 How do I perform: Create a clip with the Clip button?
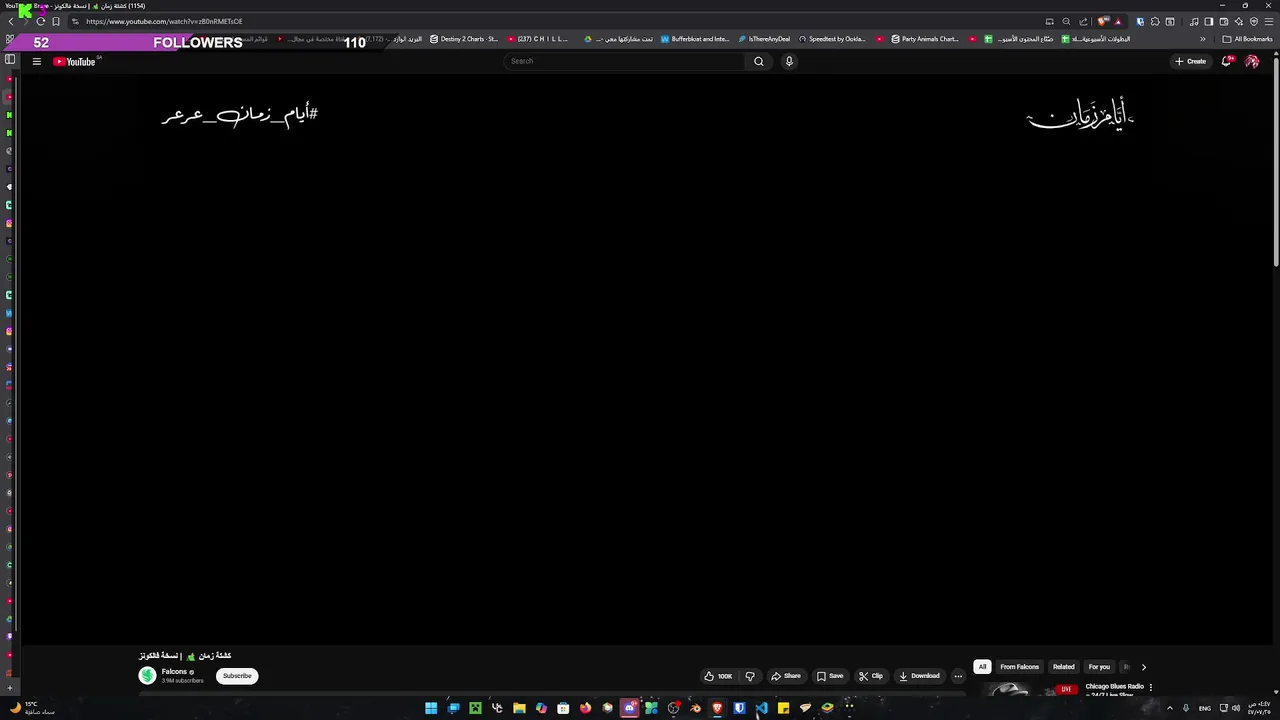871,676
